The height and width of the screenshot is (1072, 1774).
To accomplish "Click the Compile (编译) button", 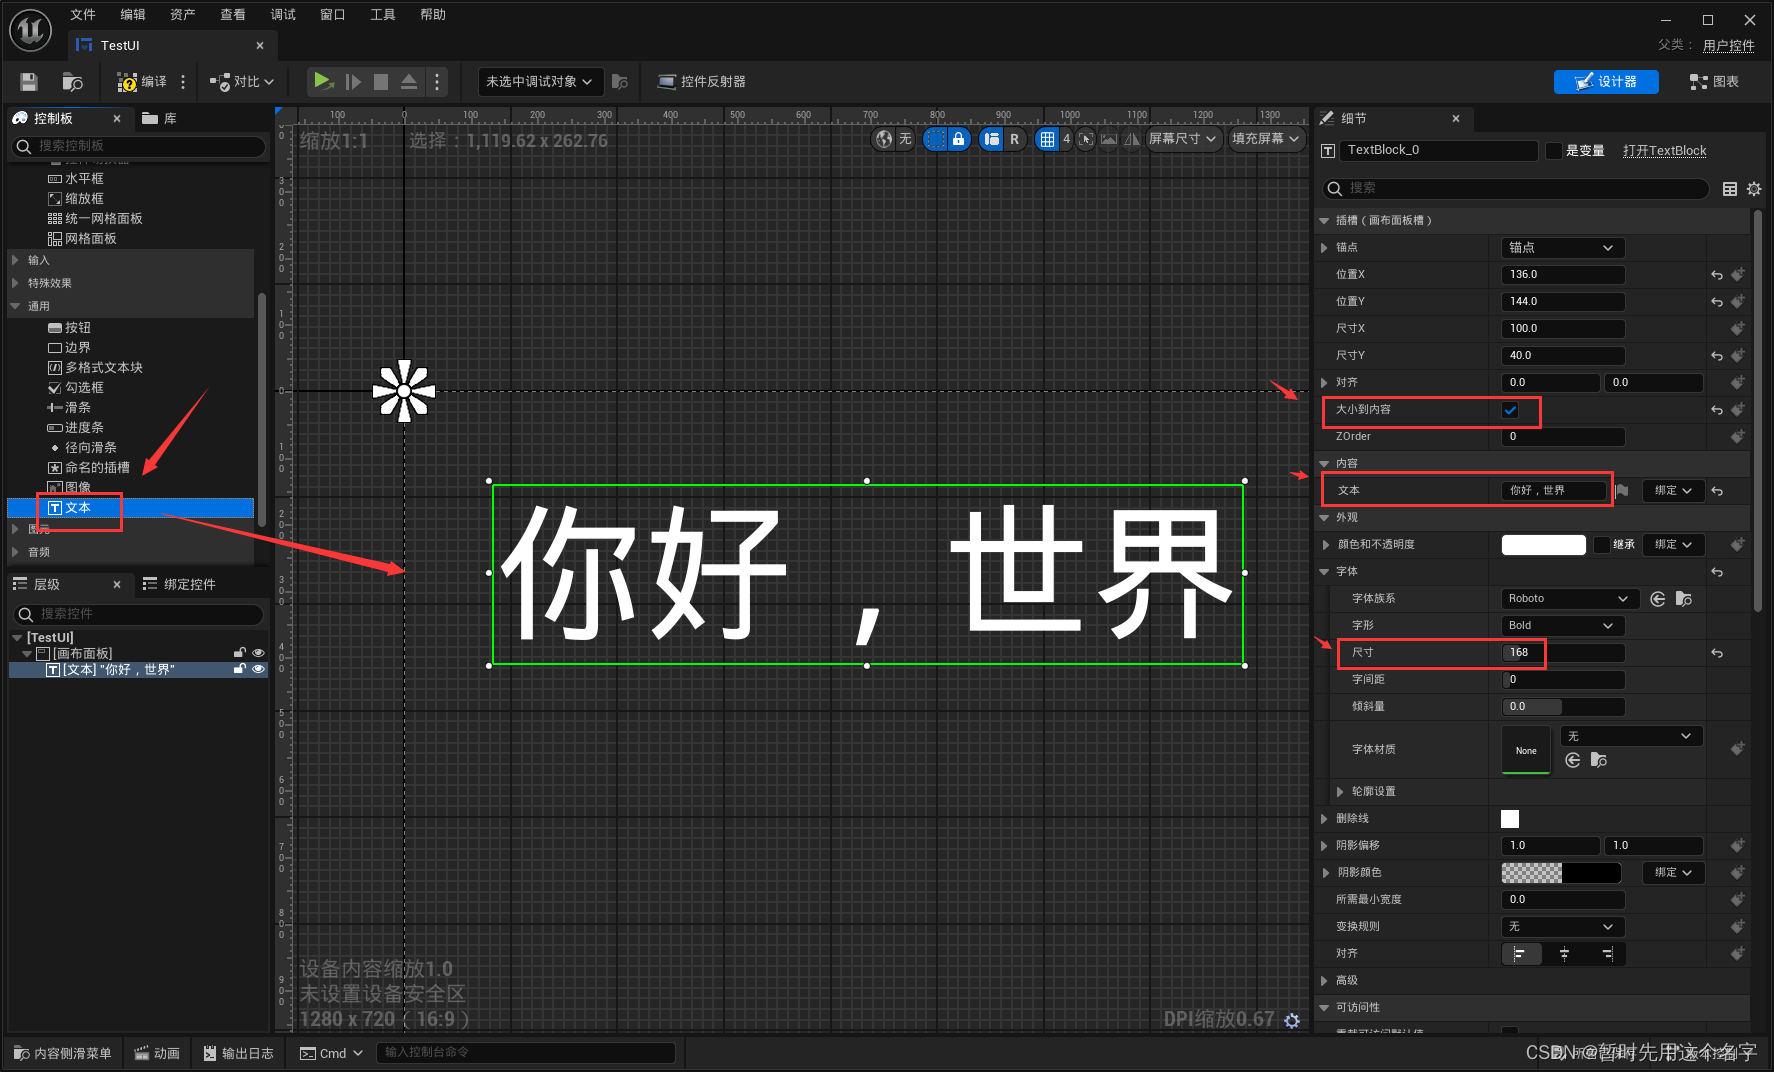I will click(x=143, y=82).
